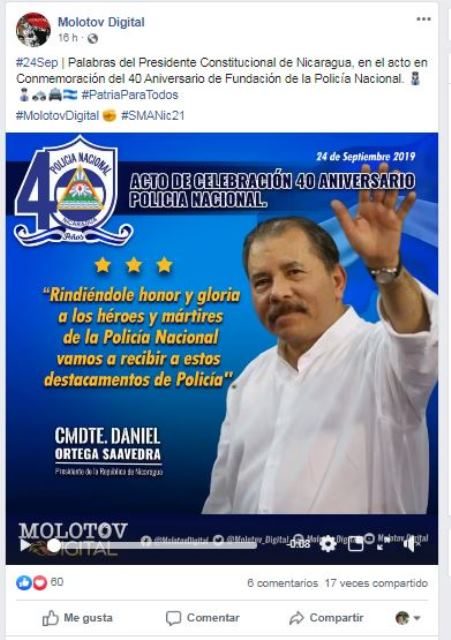Enter fullscreen video mode
The image size is (451, 640).
tap(382, 544)
